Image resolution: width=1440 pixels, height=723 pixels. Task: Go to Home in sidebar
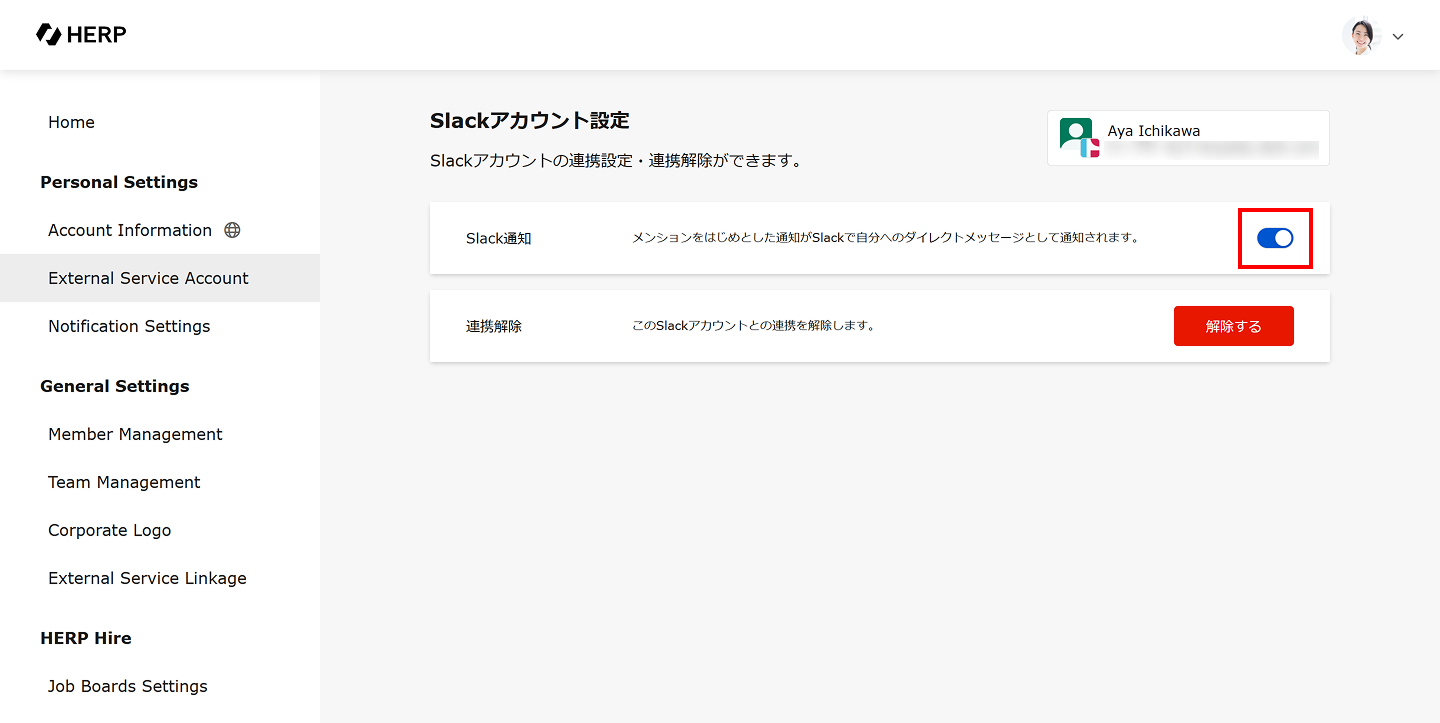pyautogui.click(x=71, y=122)
